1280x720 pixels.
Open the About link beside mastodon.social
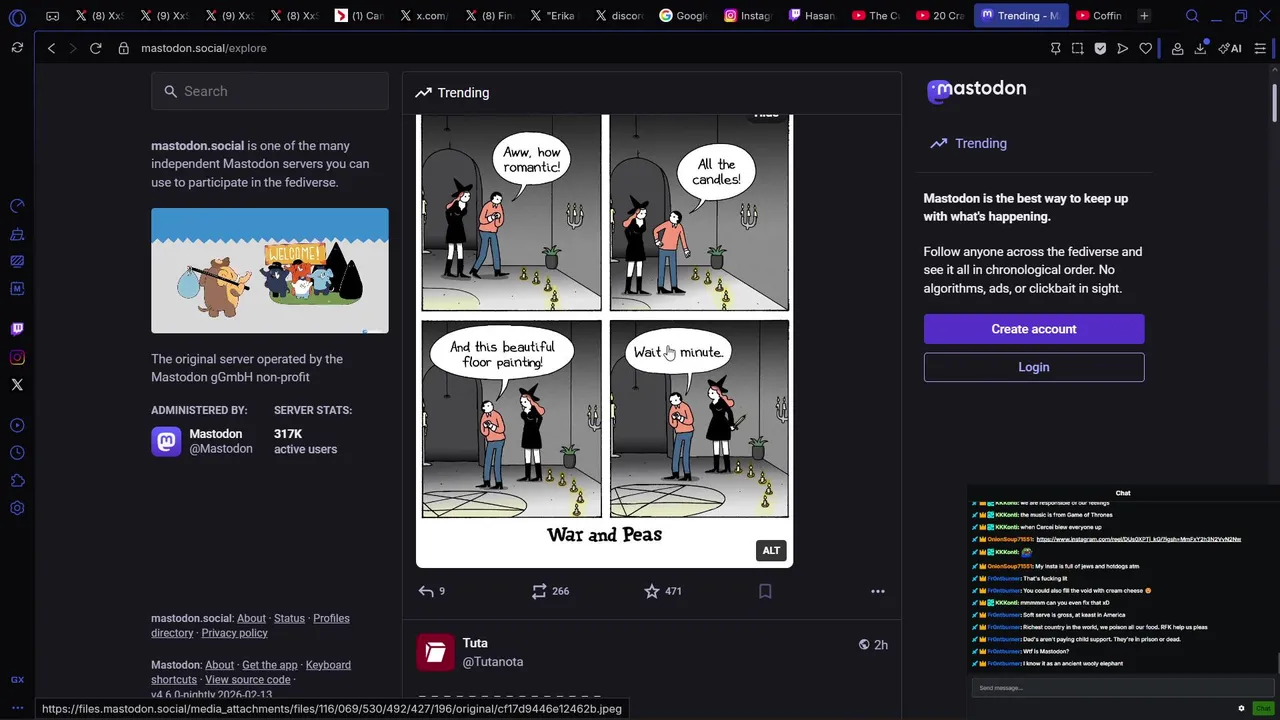click(x=251, y=618)
